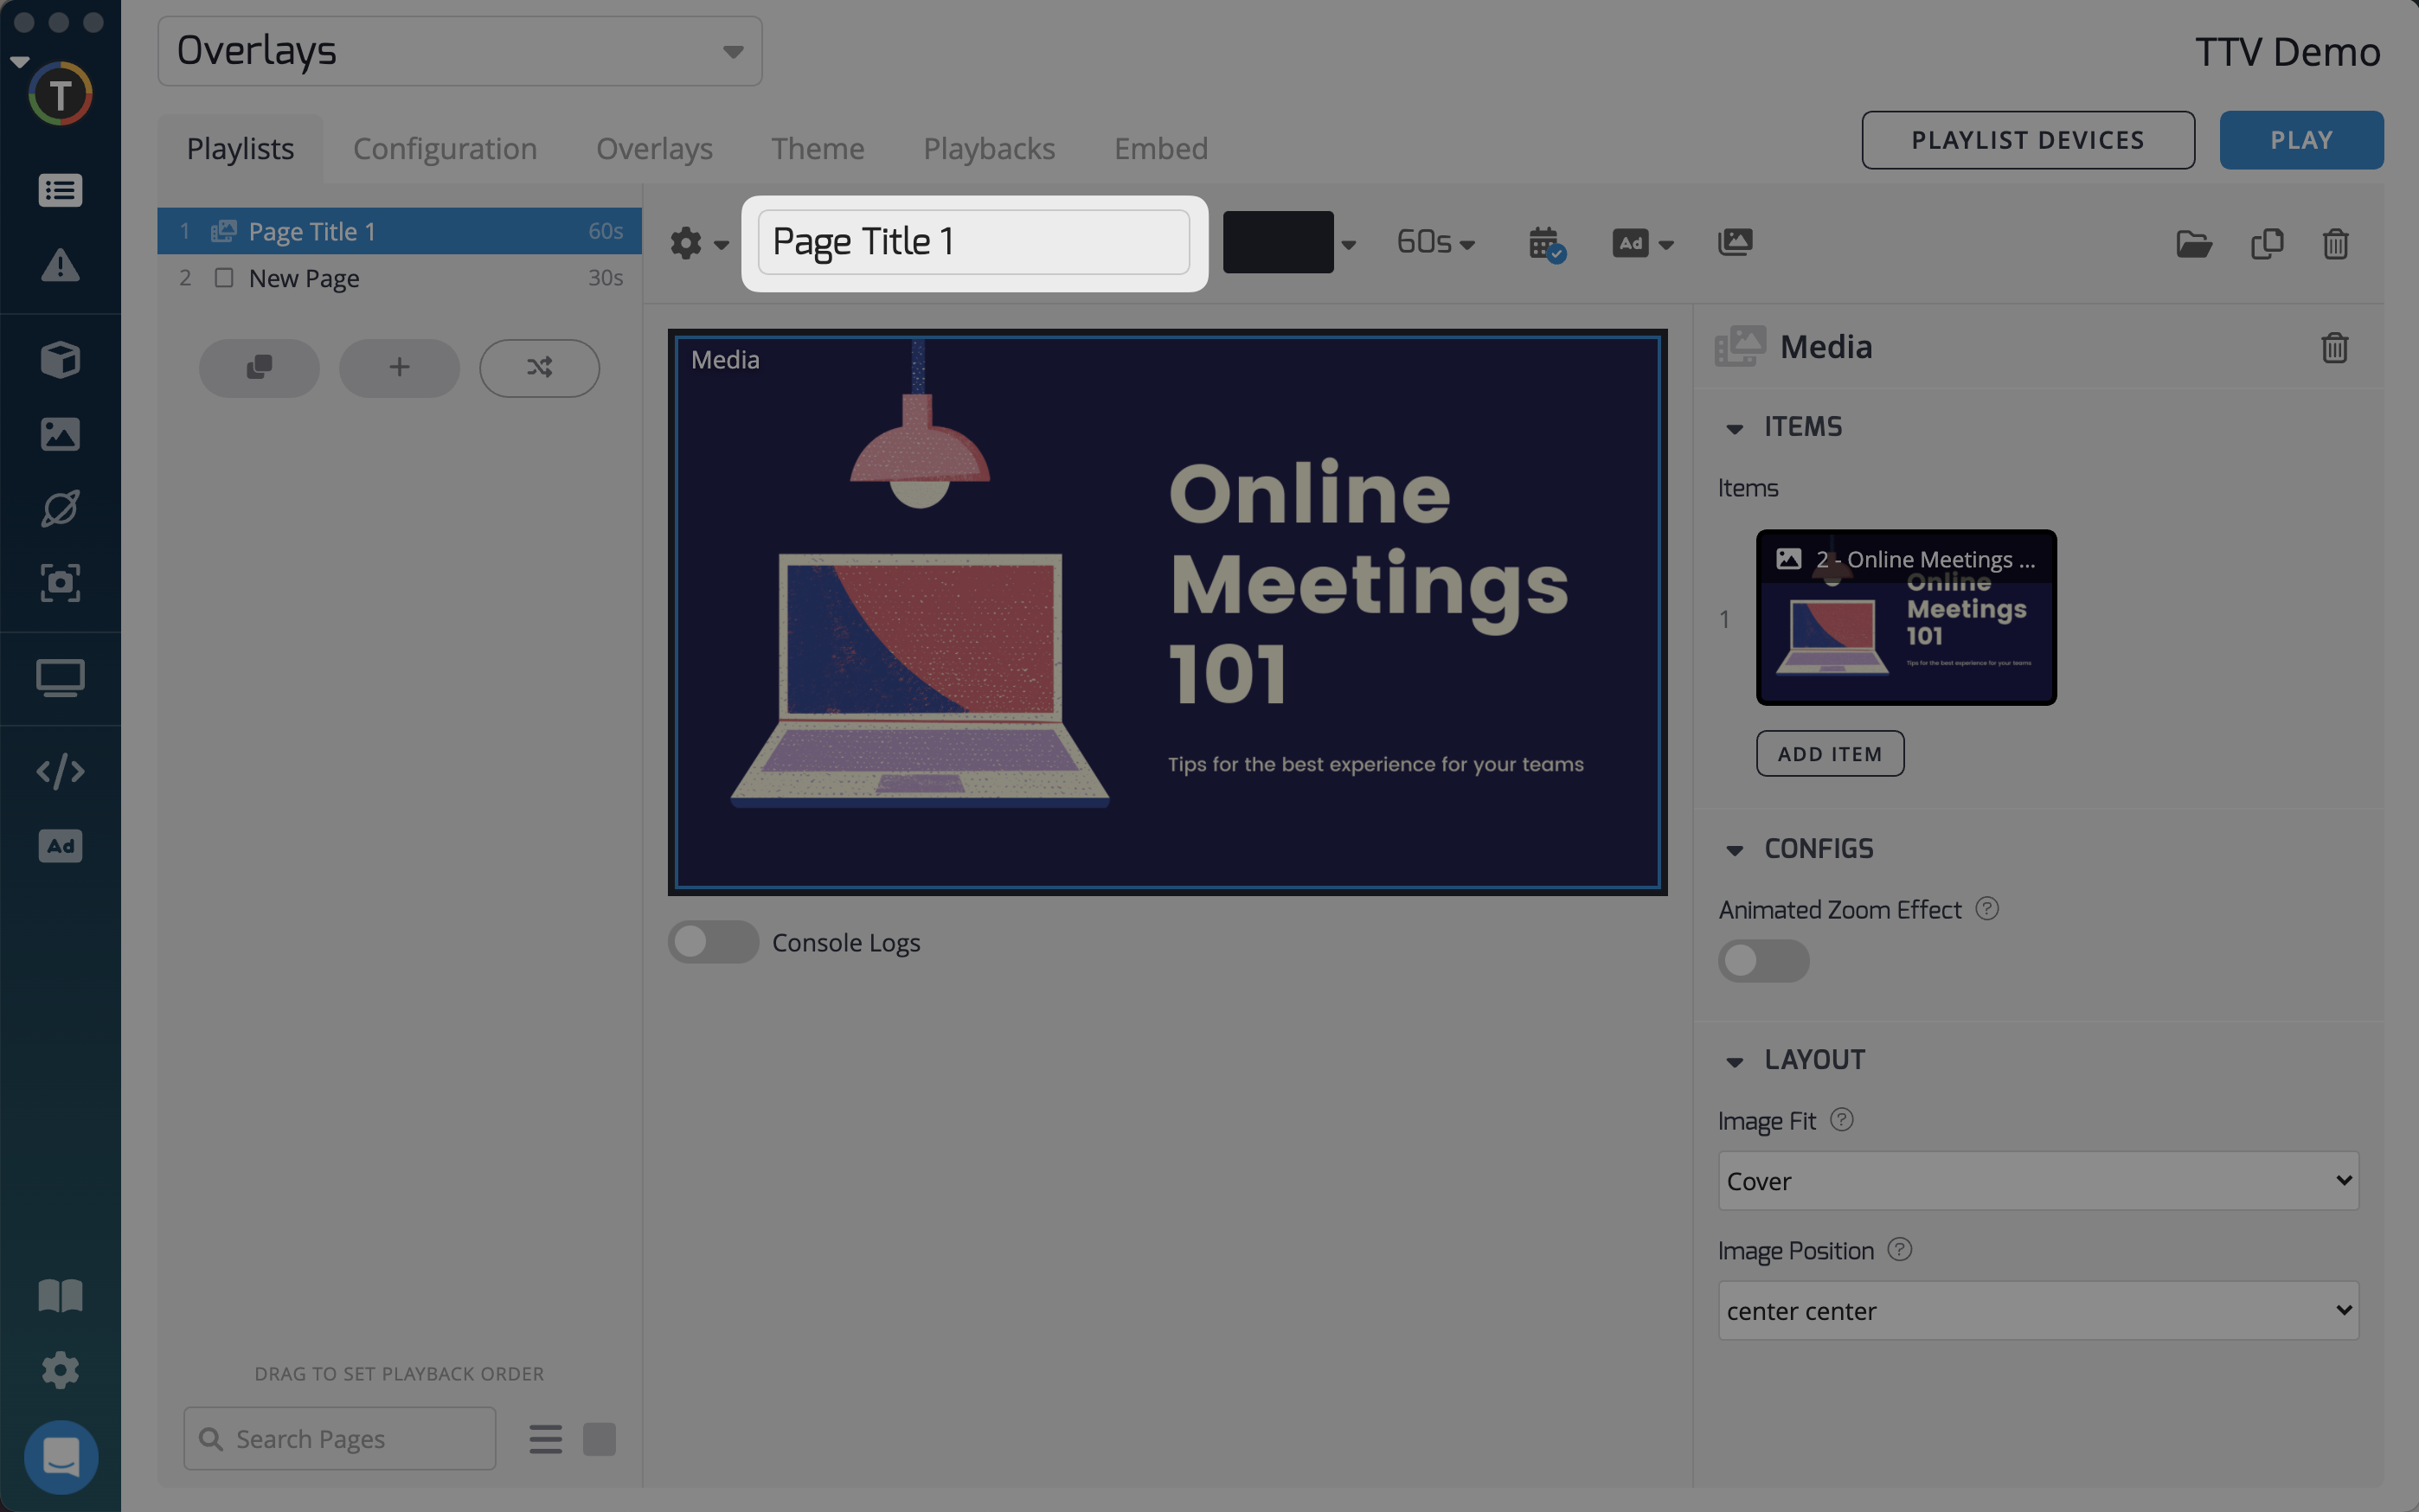Click the open folder icon
This screenshot has height=1512, width=2419.
[2193, 244]
